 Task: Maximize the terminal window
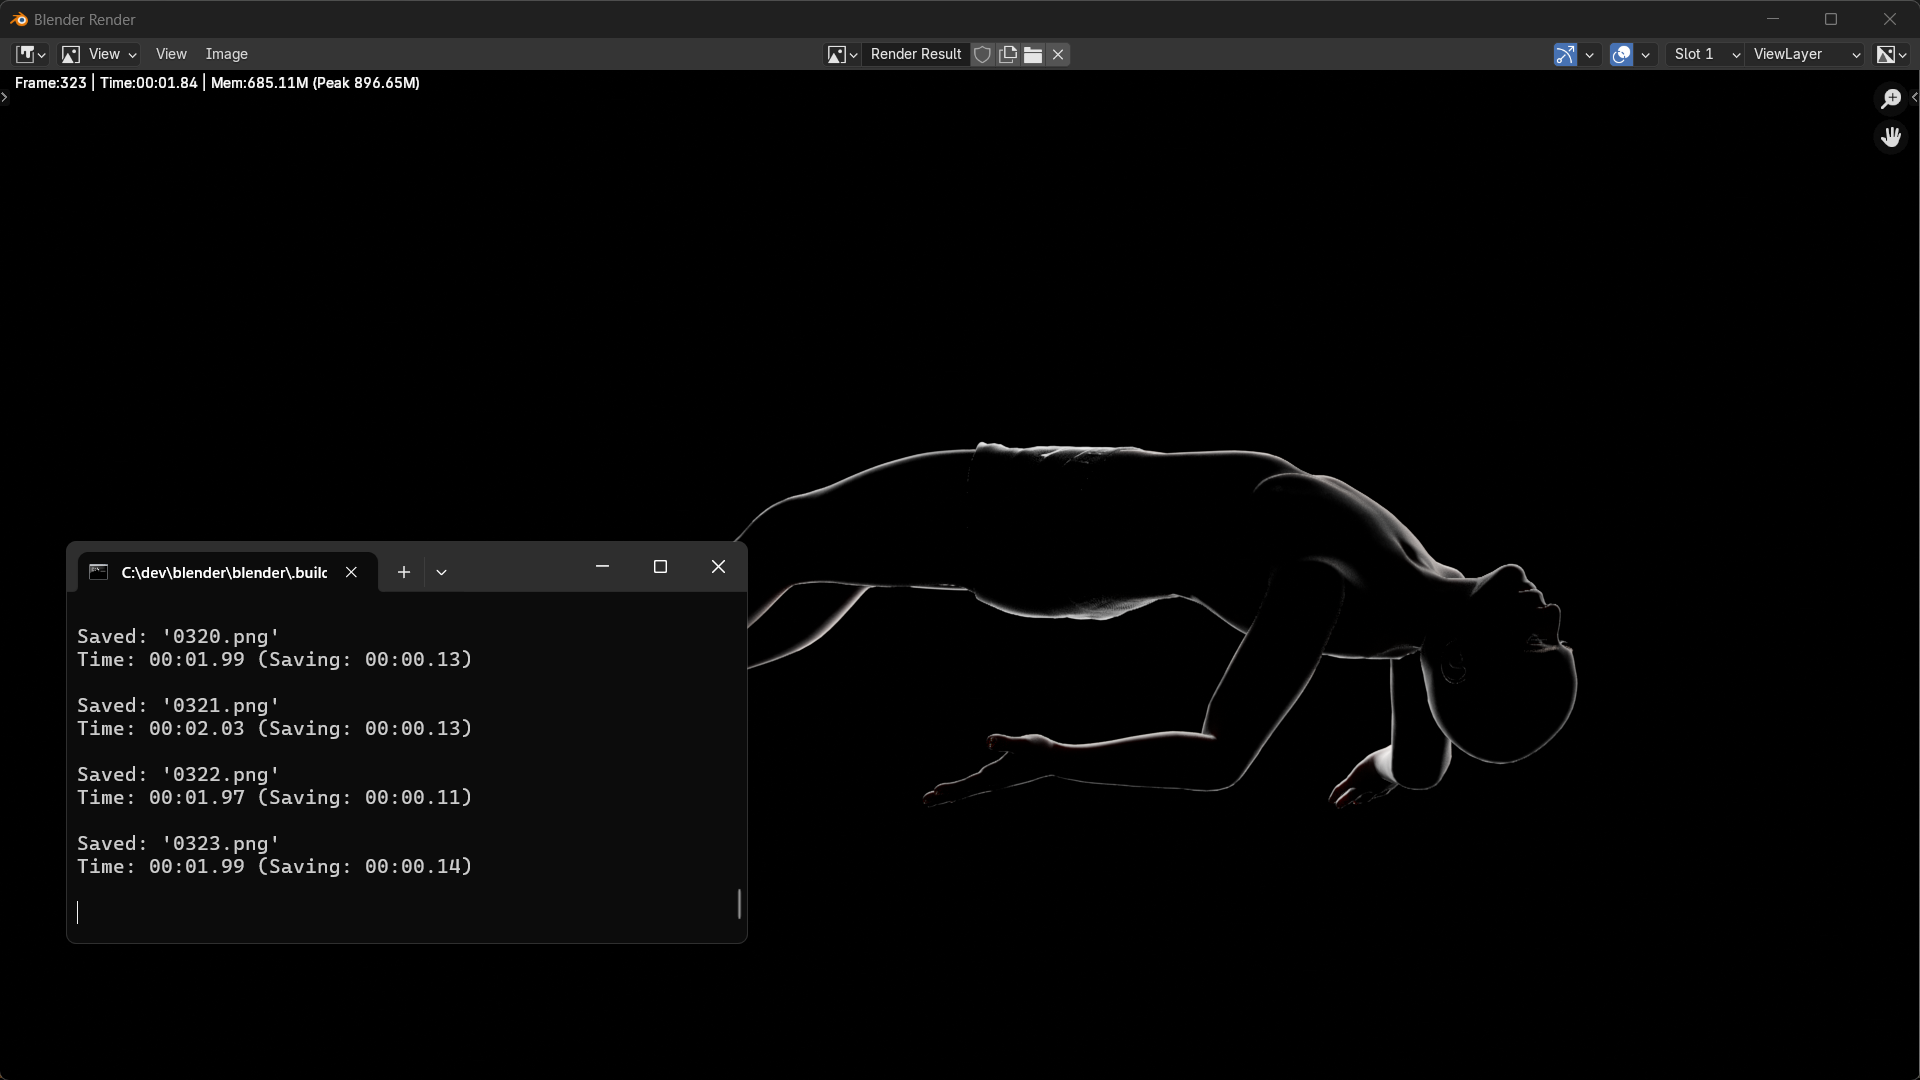(660, 567)
